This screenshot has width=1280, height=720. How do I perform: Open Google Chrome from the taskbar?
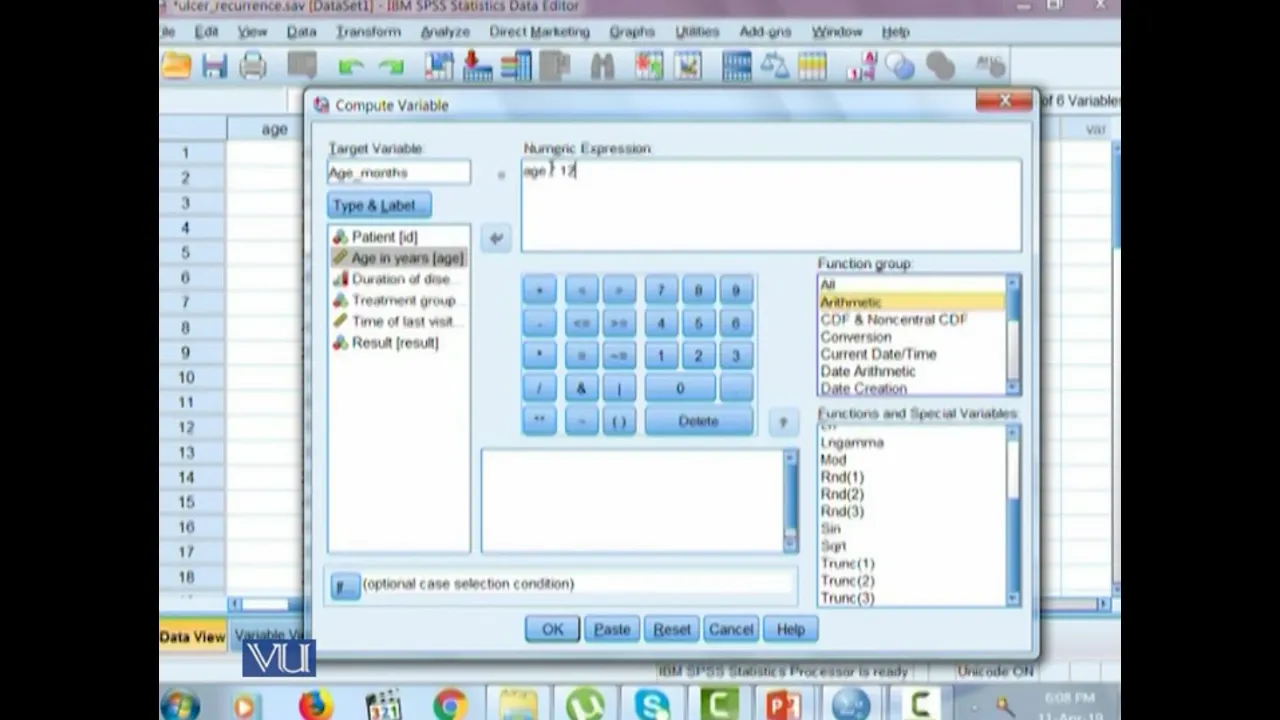pos(450,706)
